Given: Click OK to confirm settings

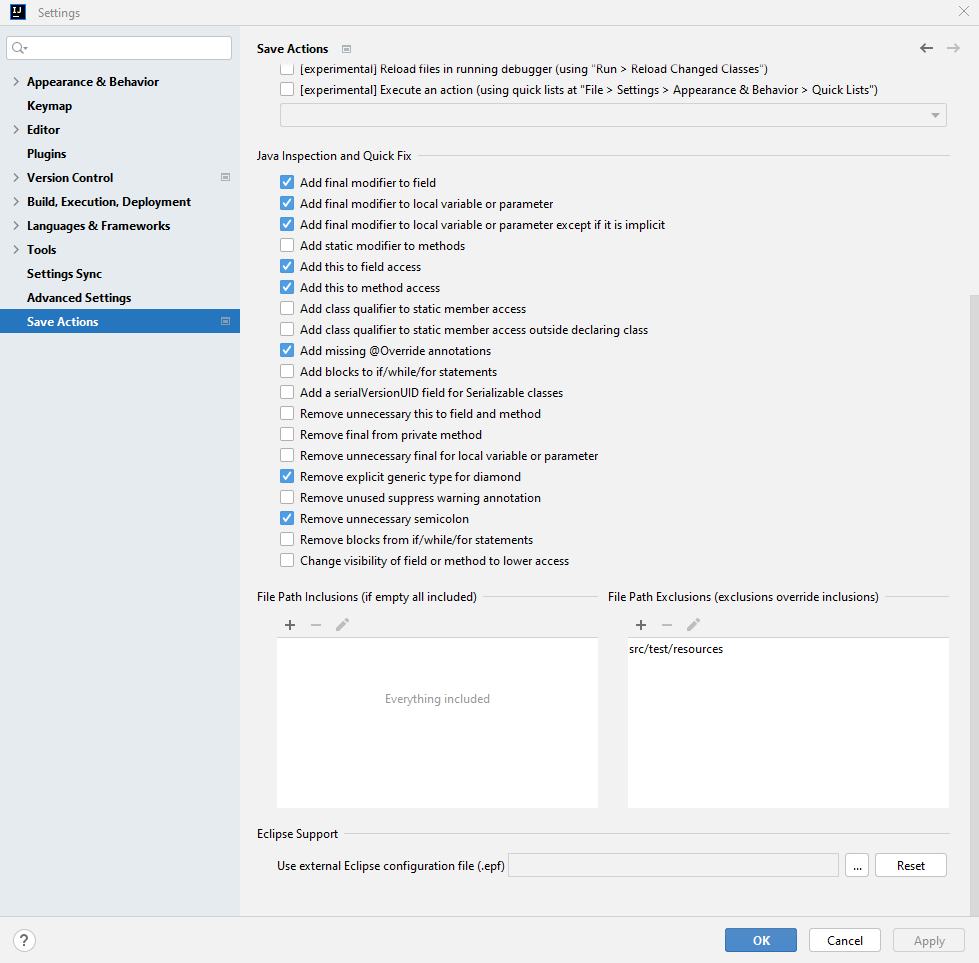Looking at the screenshot, I should 760,940.
